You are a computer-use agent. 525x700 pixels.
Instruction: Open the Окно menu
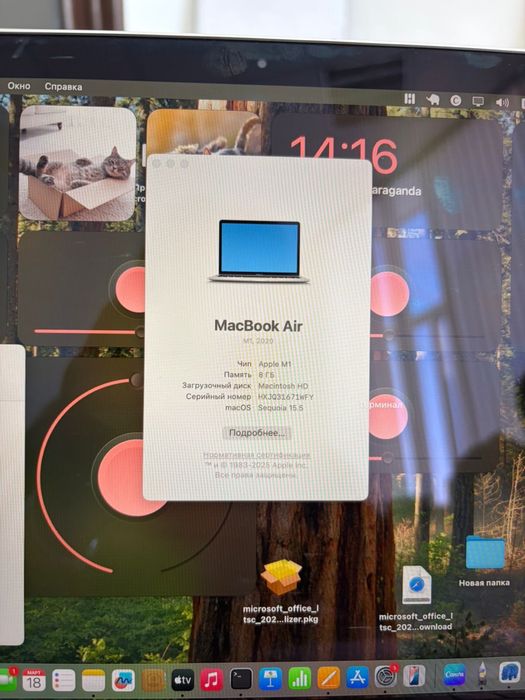pos(19,86)
